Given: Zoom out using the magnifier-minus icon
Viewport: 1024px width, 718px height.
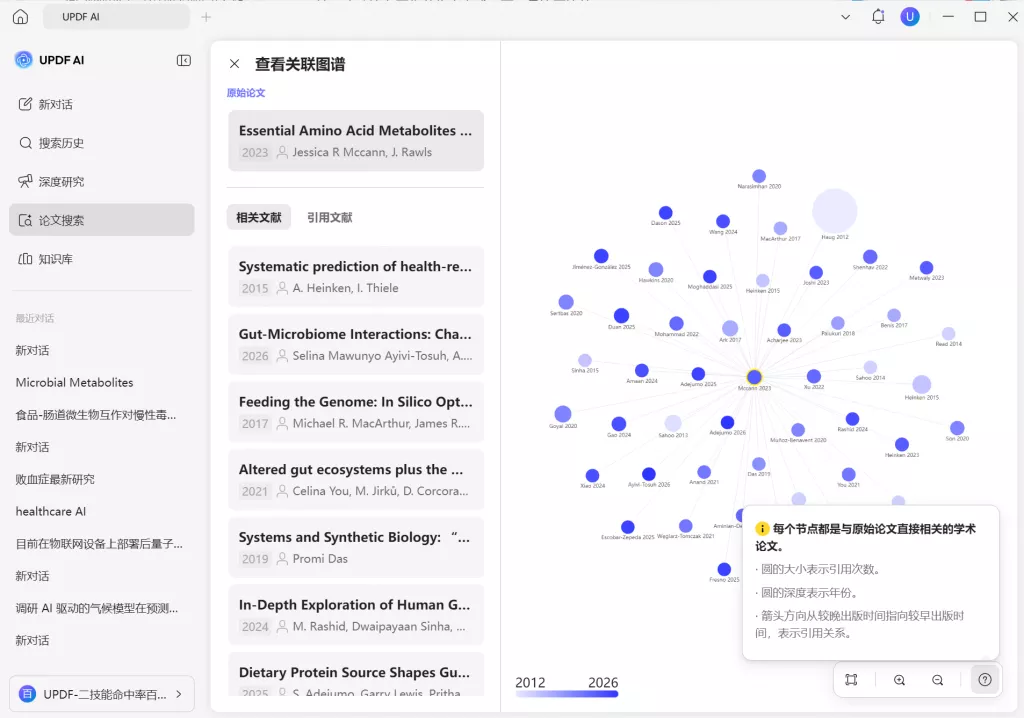Looking at the screenshot, I should (x=936, y=679).
